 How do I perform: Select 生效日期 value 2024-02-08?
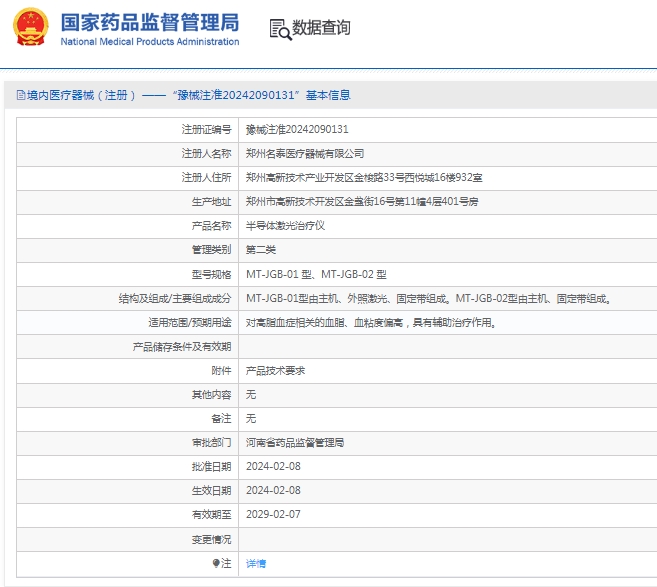tap(273, 490)
